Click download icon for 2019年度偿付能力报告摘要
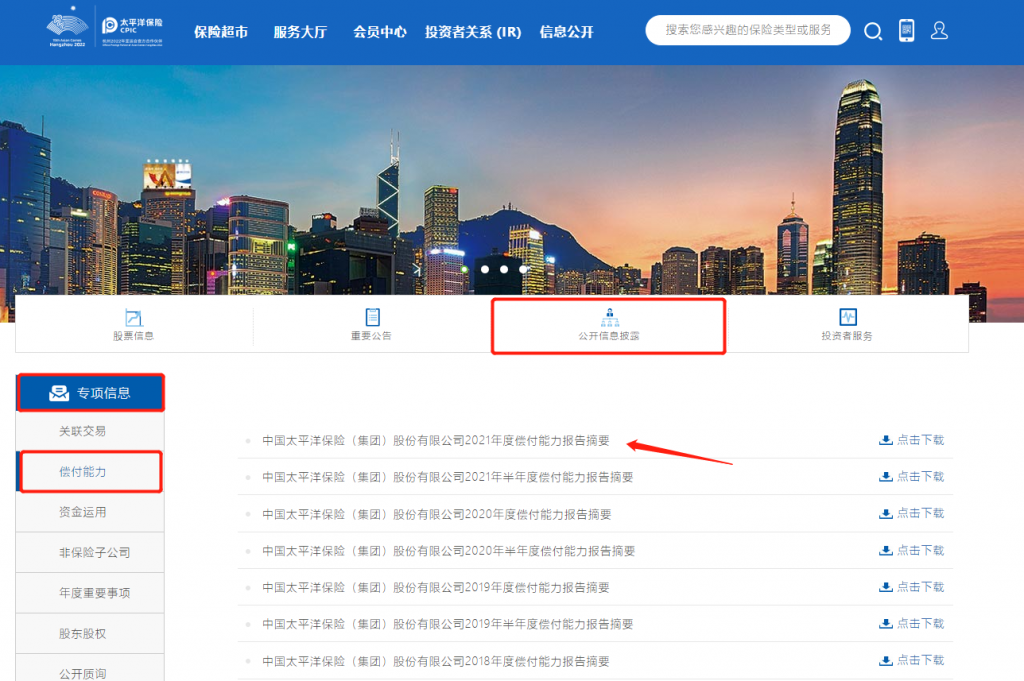Screen dimensions: 1024x681 pyautogui.click(x=886, y=587)
